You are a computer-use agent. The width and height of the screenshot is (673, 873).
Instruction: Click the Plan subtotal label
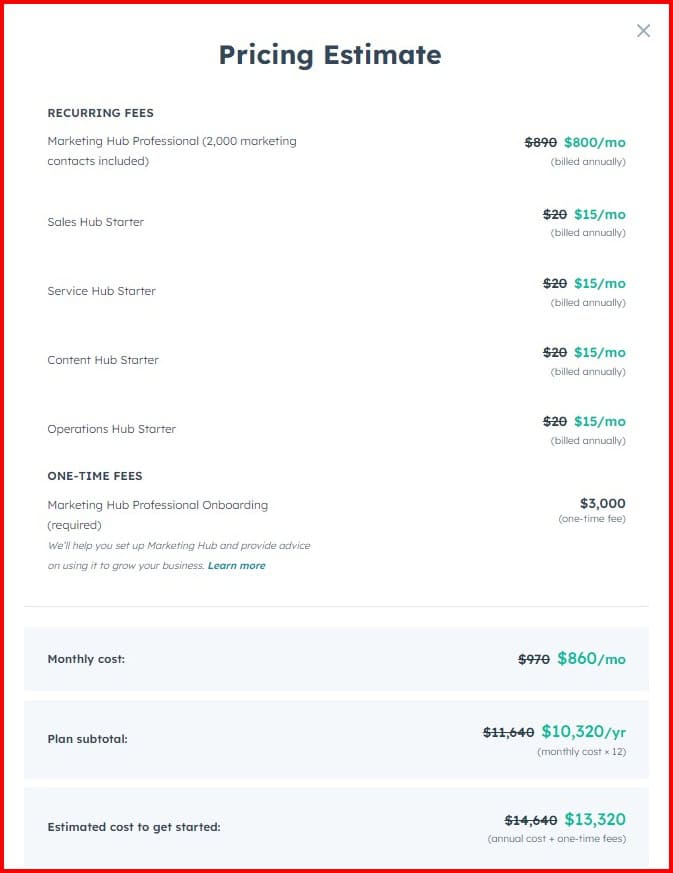87,739
